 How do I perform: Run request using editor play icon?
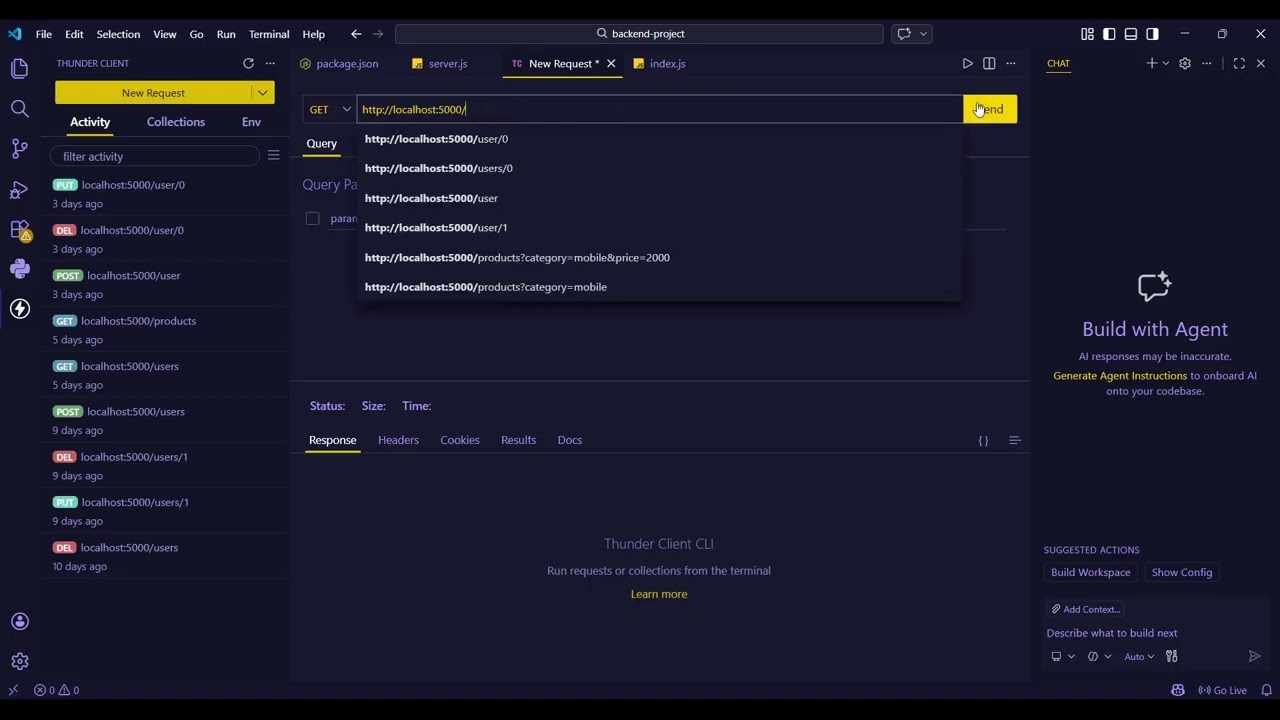click(x=967, y=63)
